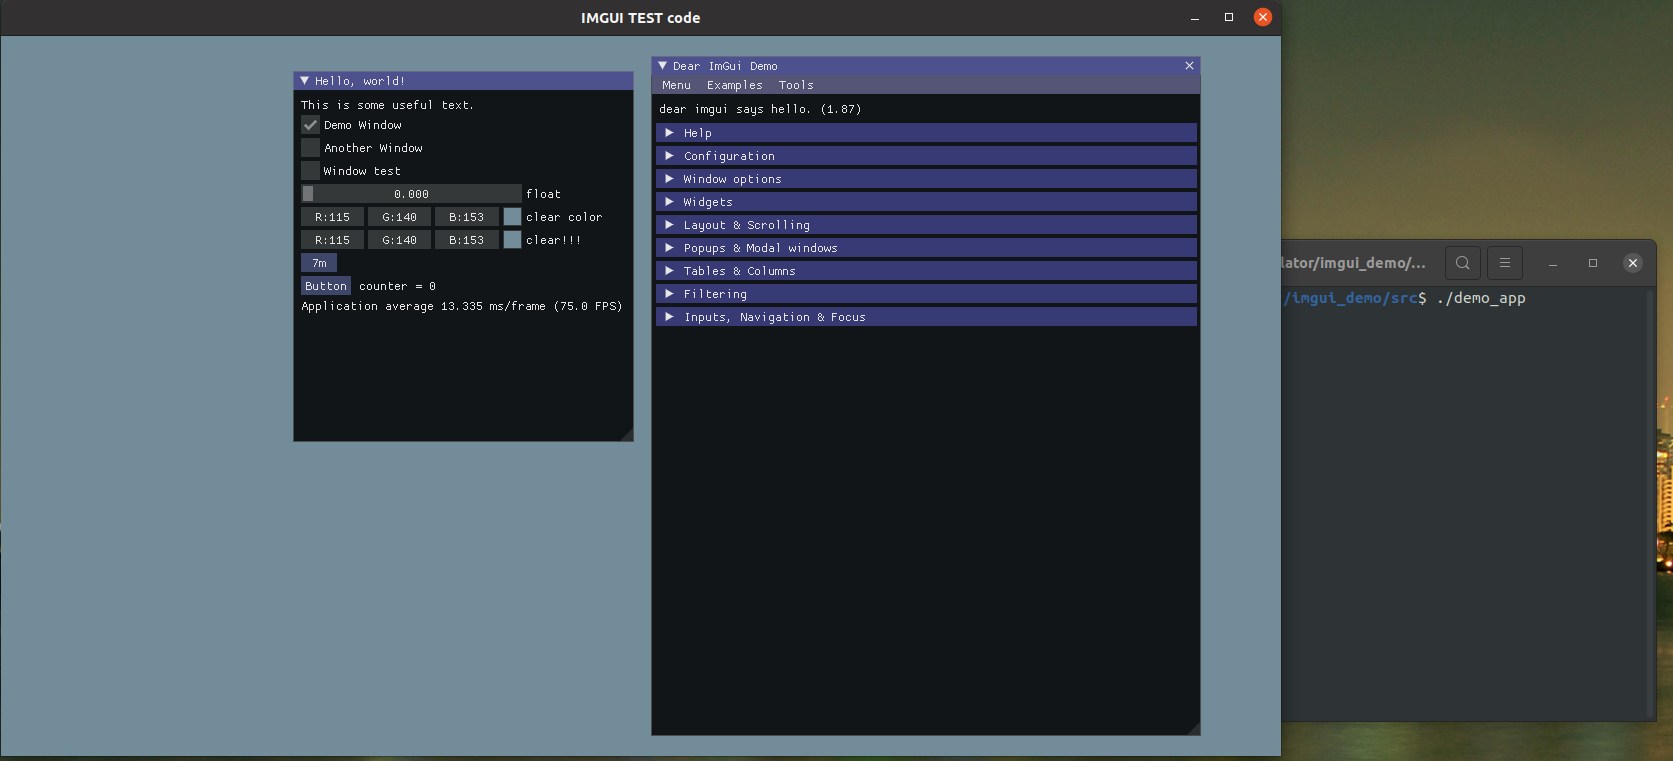Expand the Widgets section
Screen dimensions: 1673x761
click(x=927, y=202)
